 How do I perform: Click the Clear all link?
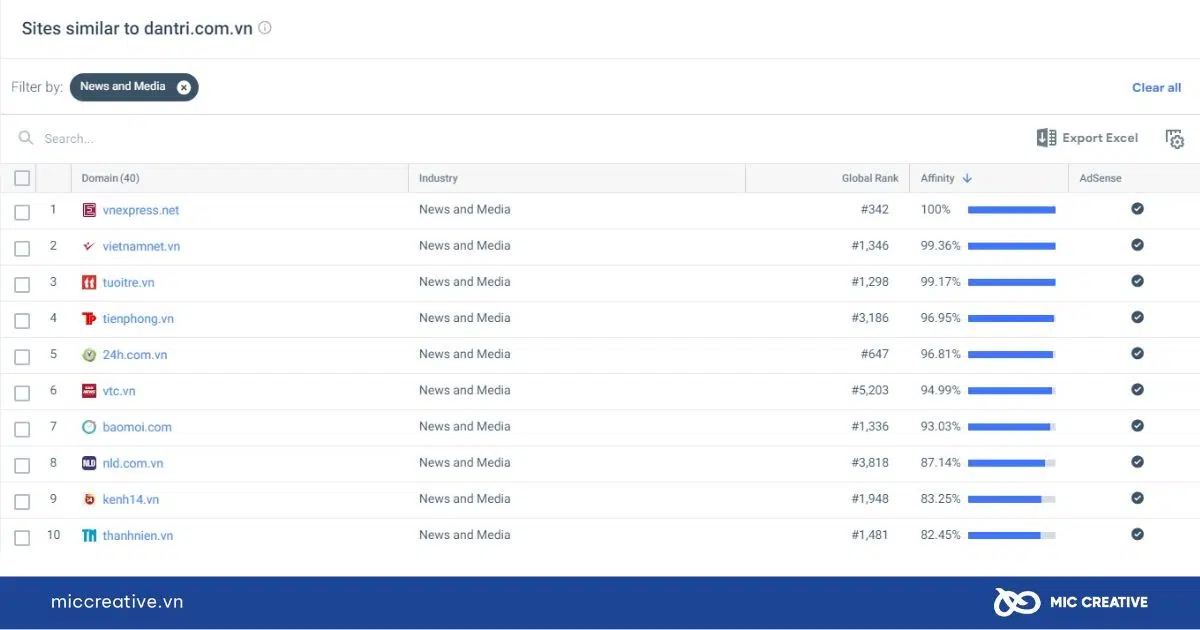tap(1156, 88)
